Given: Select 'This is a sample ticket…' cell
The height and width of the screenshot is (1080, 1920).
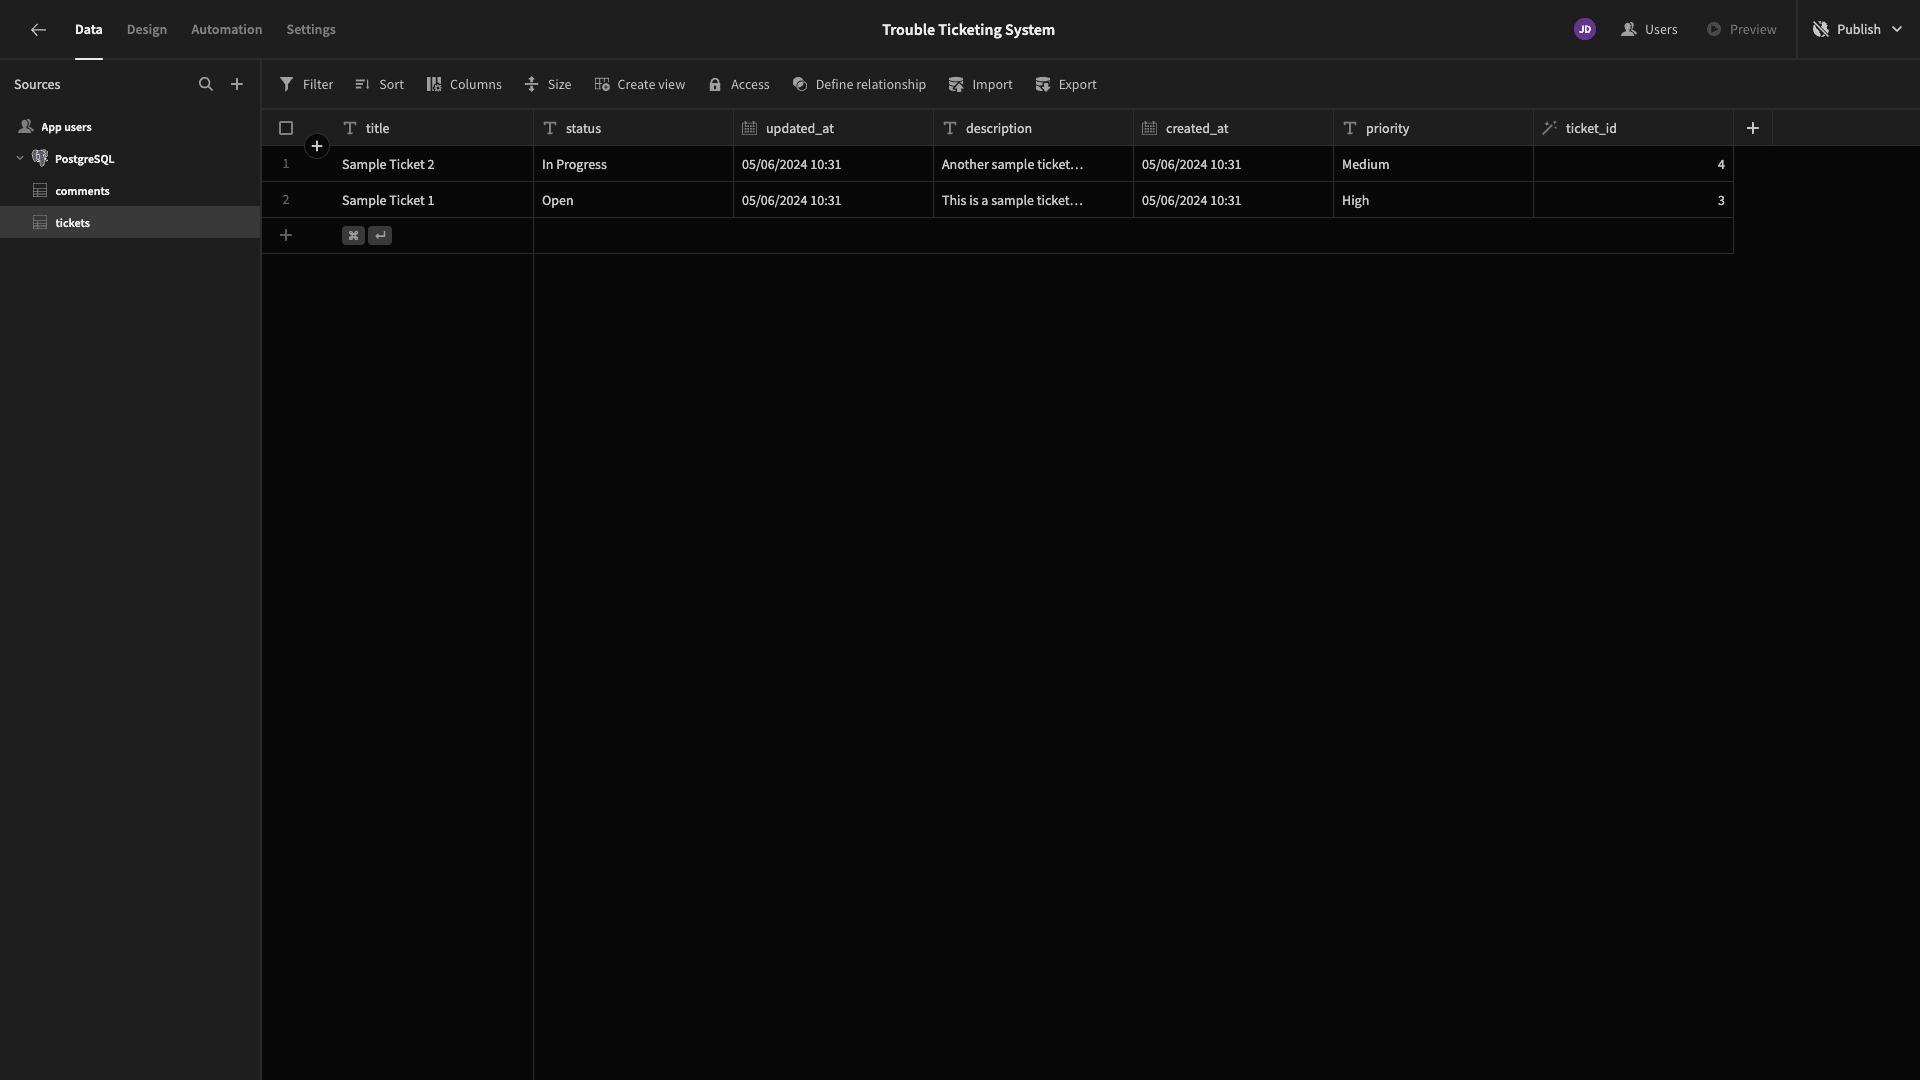Looking at the screenshot, I should 1033,200.
